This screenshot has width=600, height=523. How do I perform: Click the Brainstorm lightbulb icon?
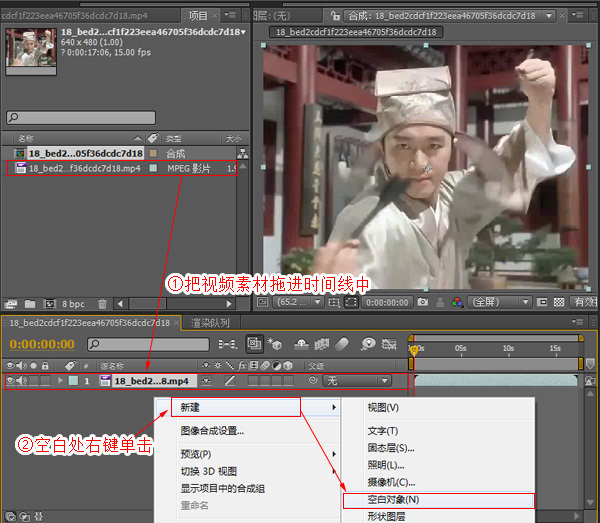(368, 344)
